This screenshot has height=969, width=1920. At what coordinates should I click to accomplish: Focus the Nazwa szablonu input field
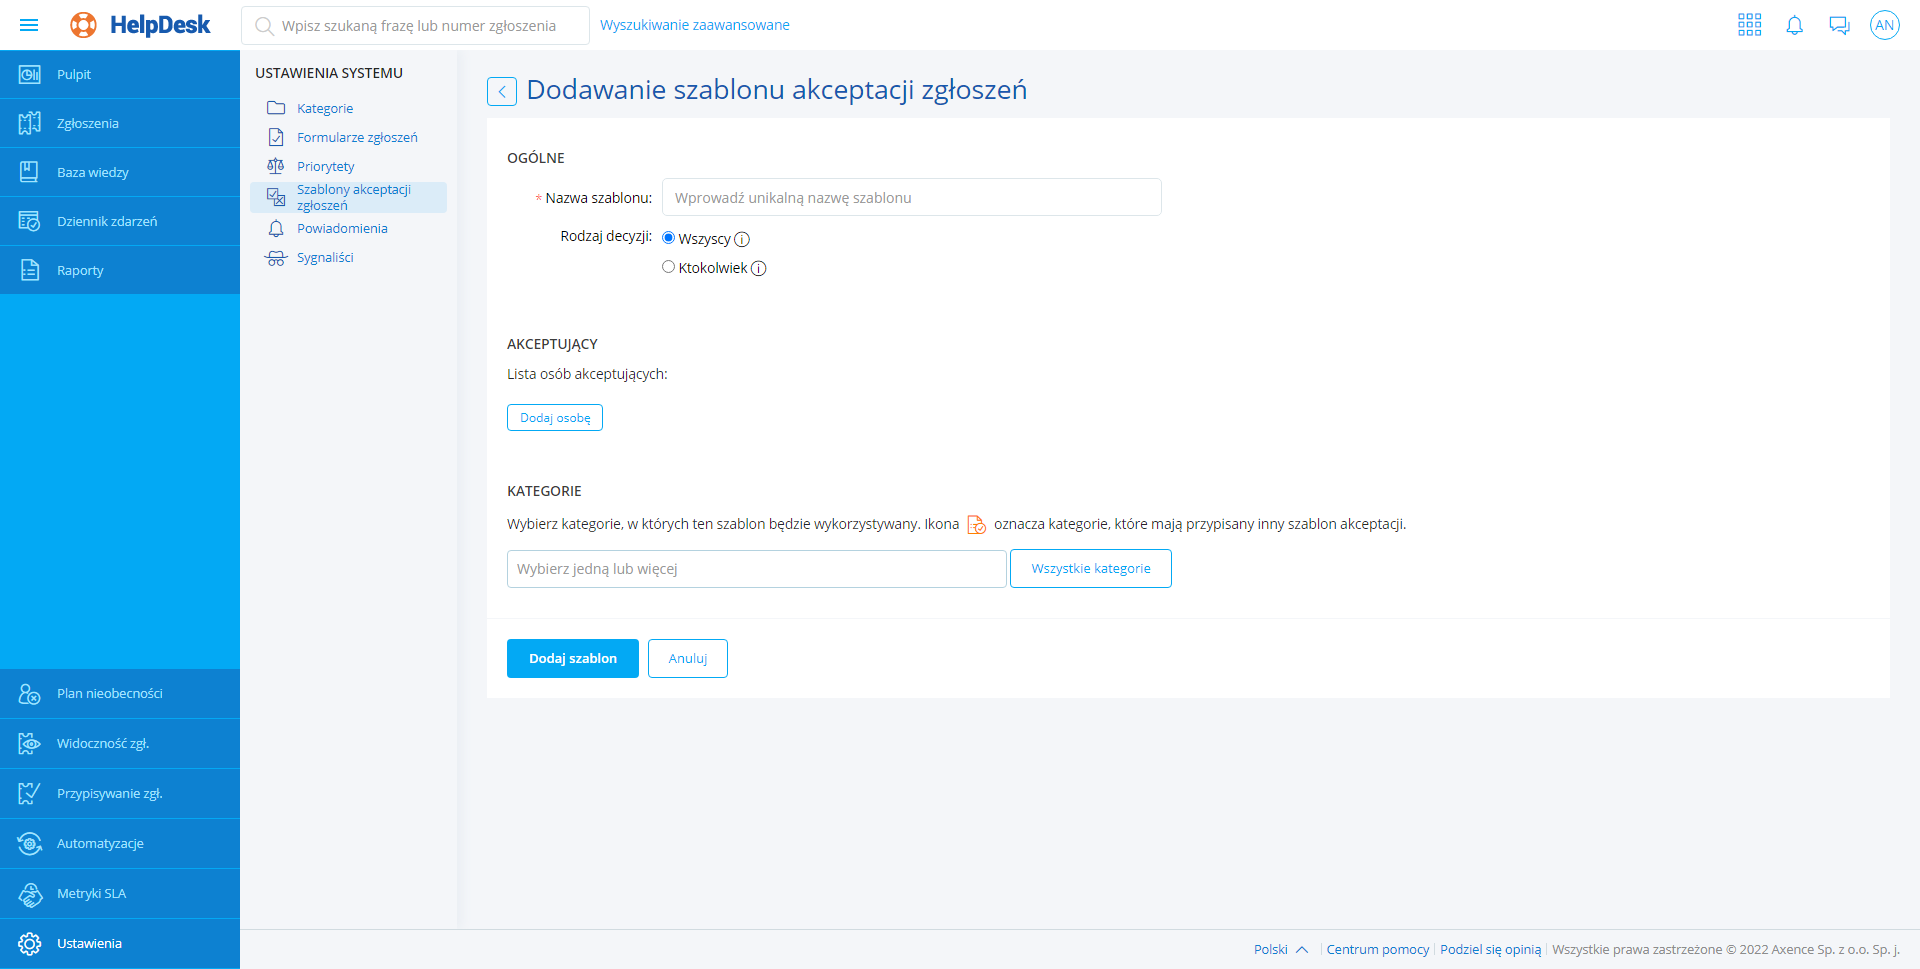pyautogui.click(x=911, y=198)
